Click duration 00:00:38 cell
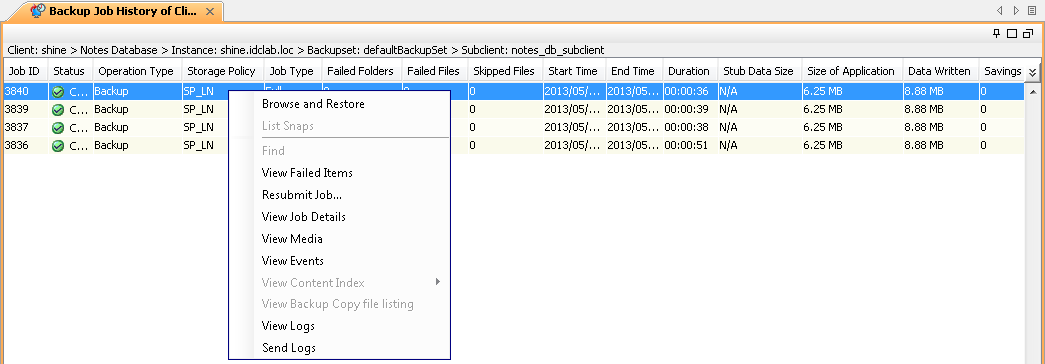 pos(689,127)
